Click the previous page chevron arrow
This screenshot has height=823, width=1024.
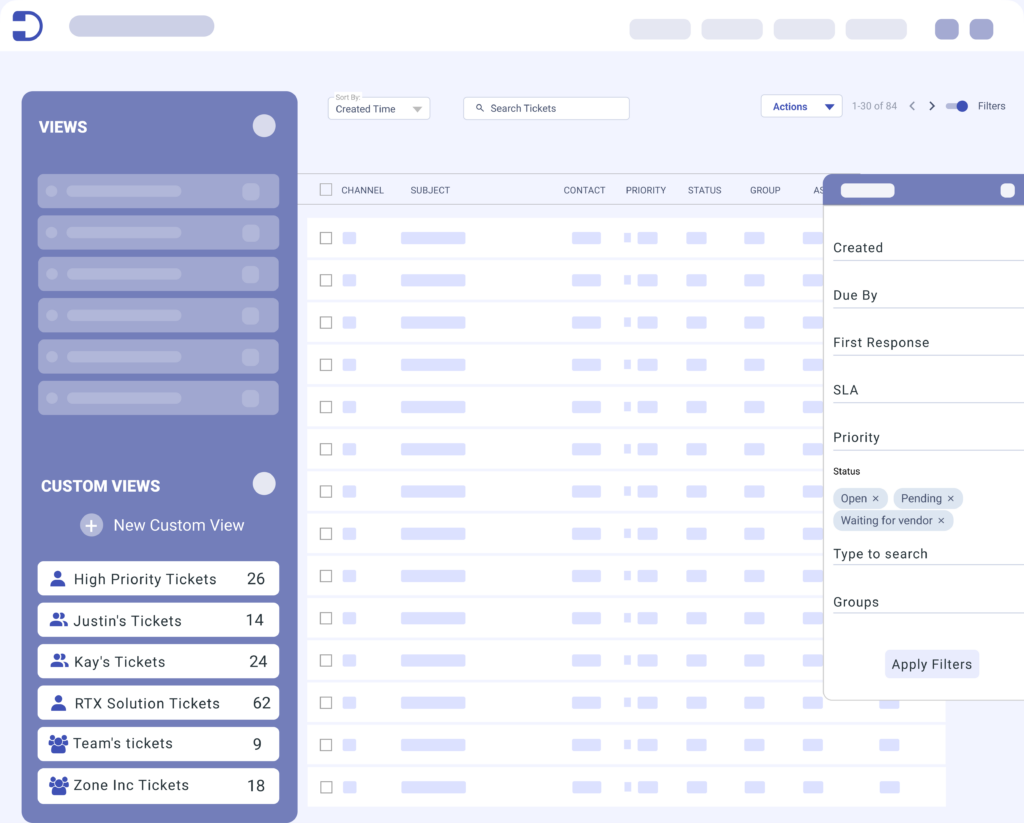tap(912, 106)
